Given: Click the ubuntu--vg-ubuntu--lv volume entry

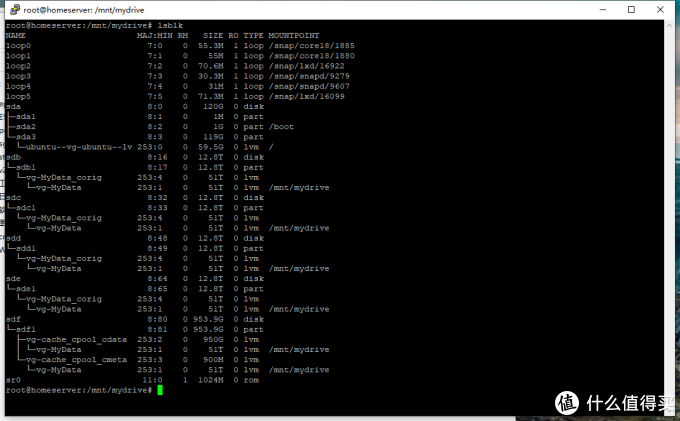Looking at the screenshot, I should click(78, 147).
